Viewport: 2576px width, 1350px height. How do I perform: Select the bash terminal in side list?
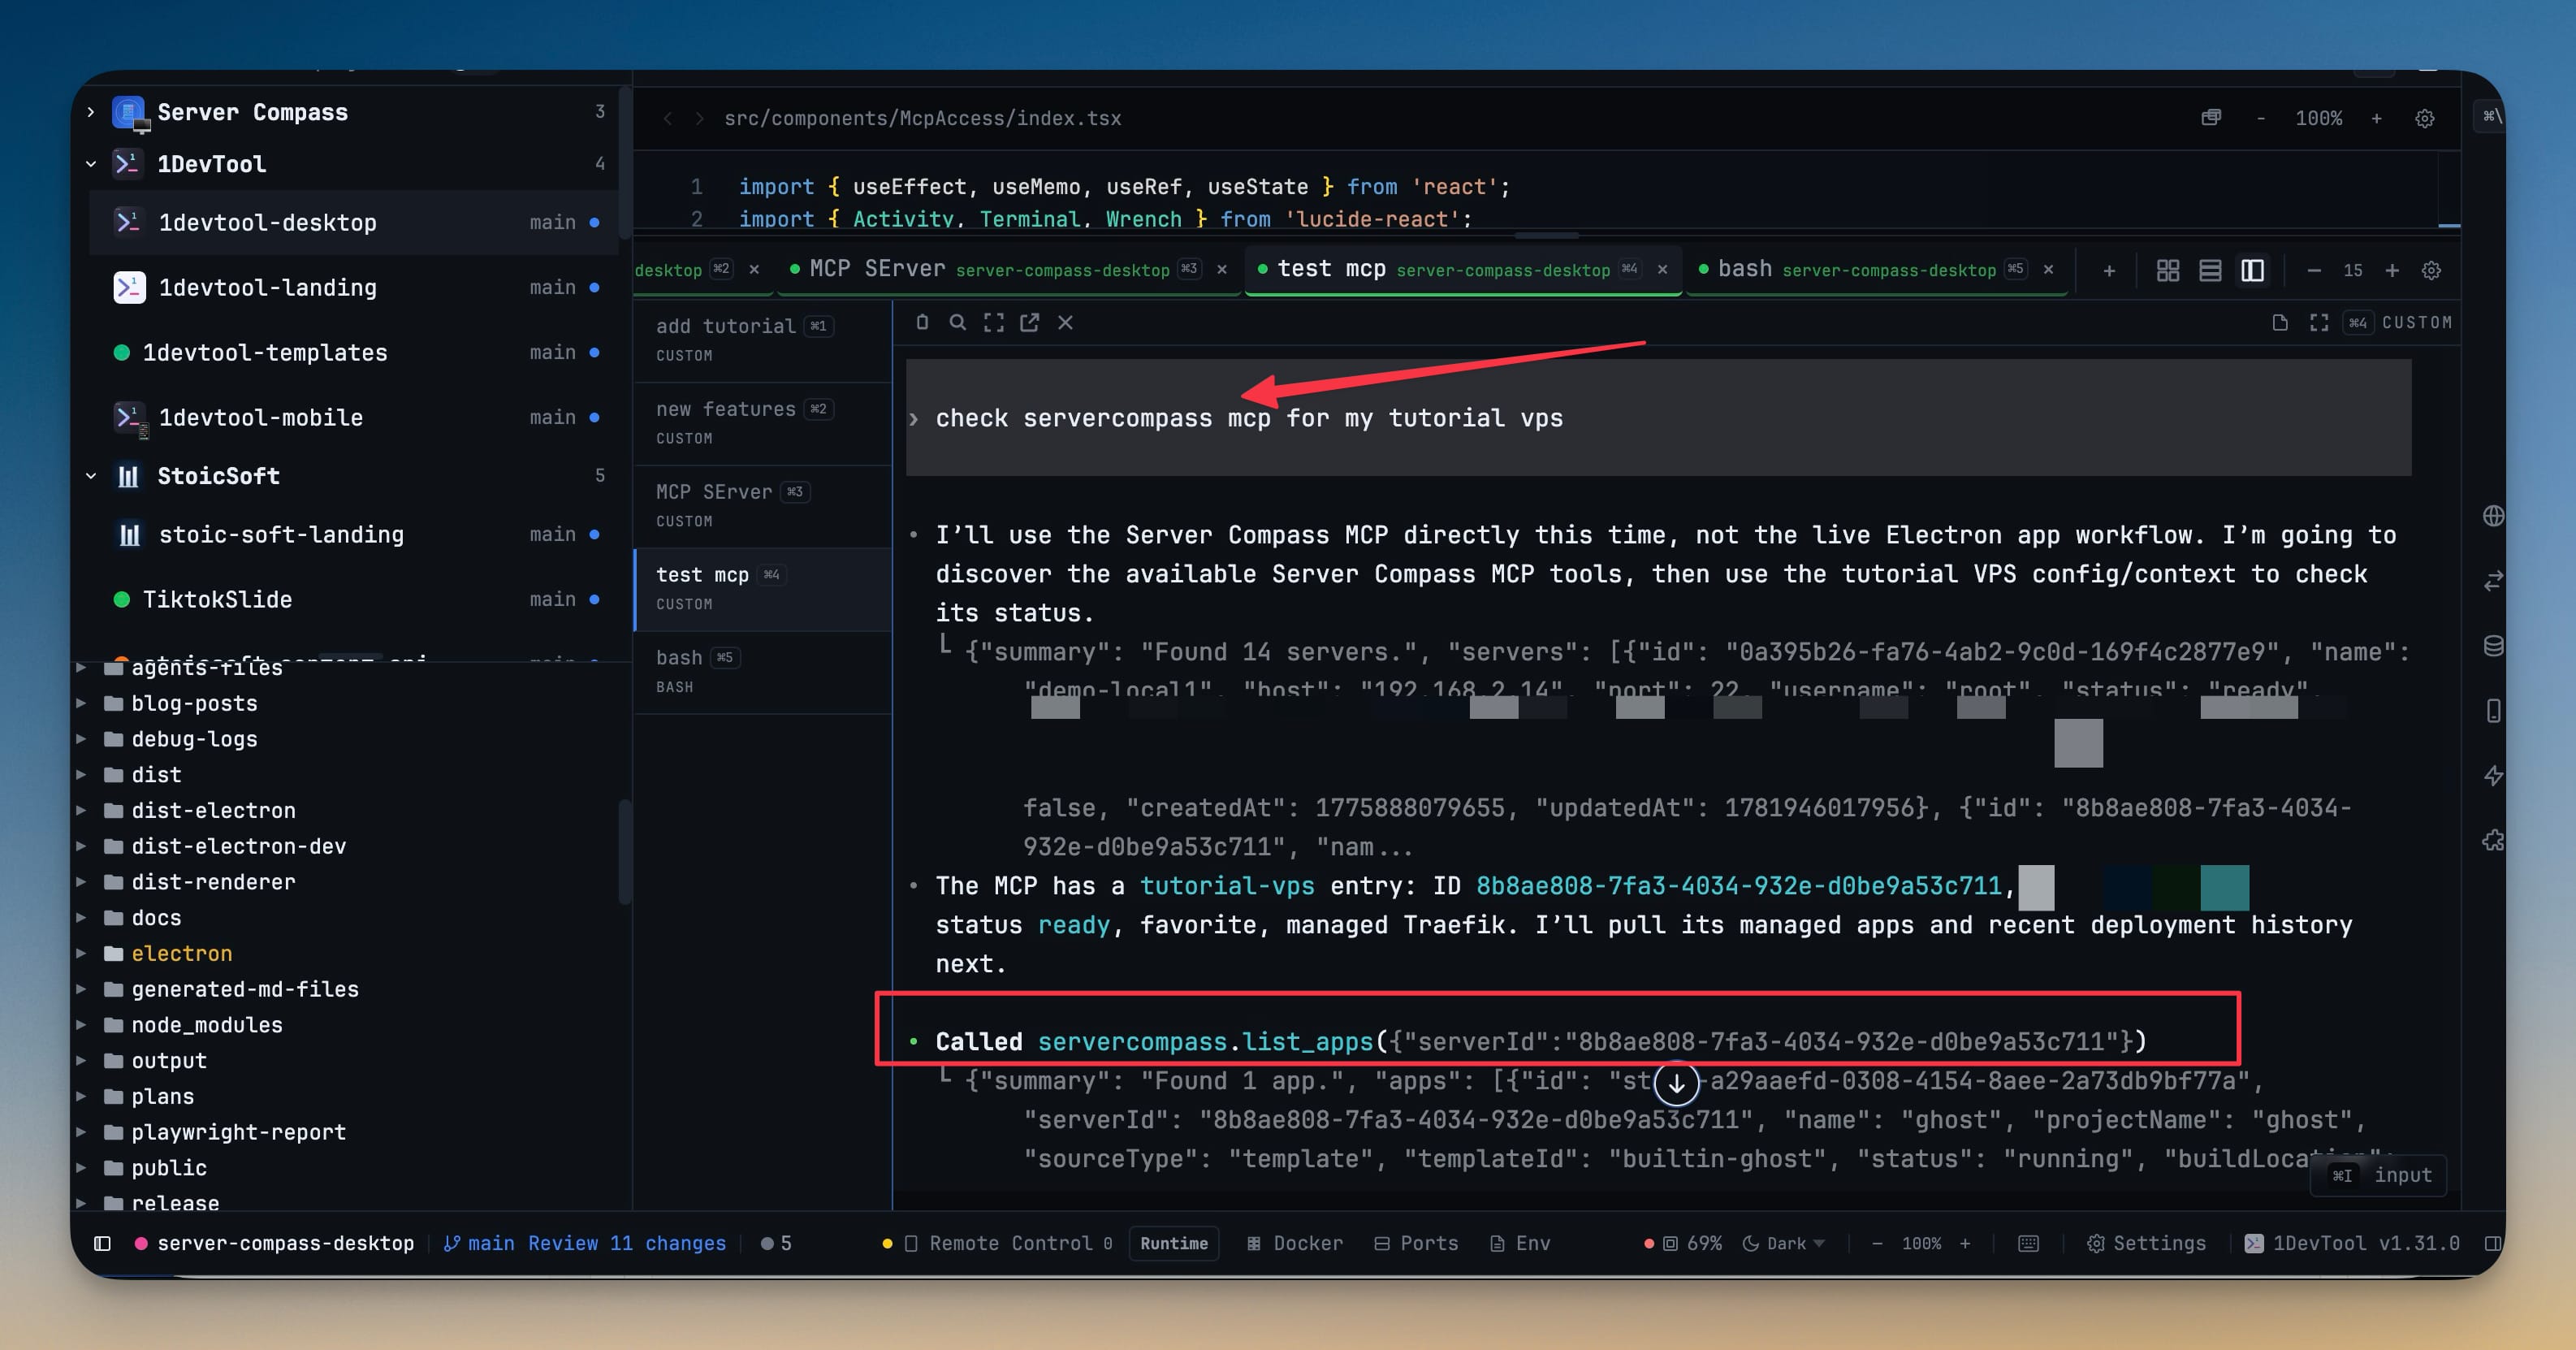click(x=762, y=671)
